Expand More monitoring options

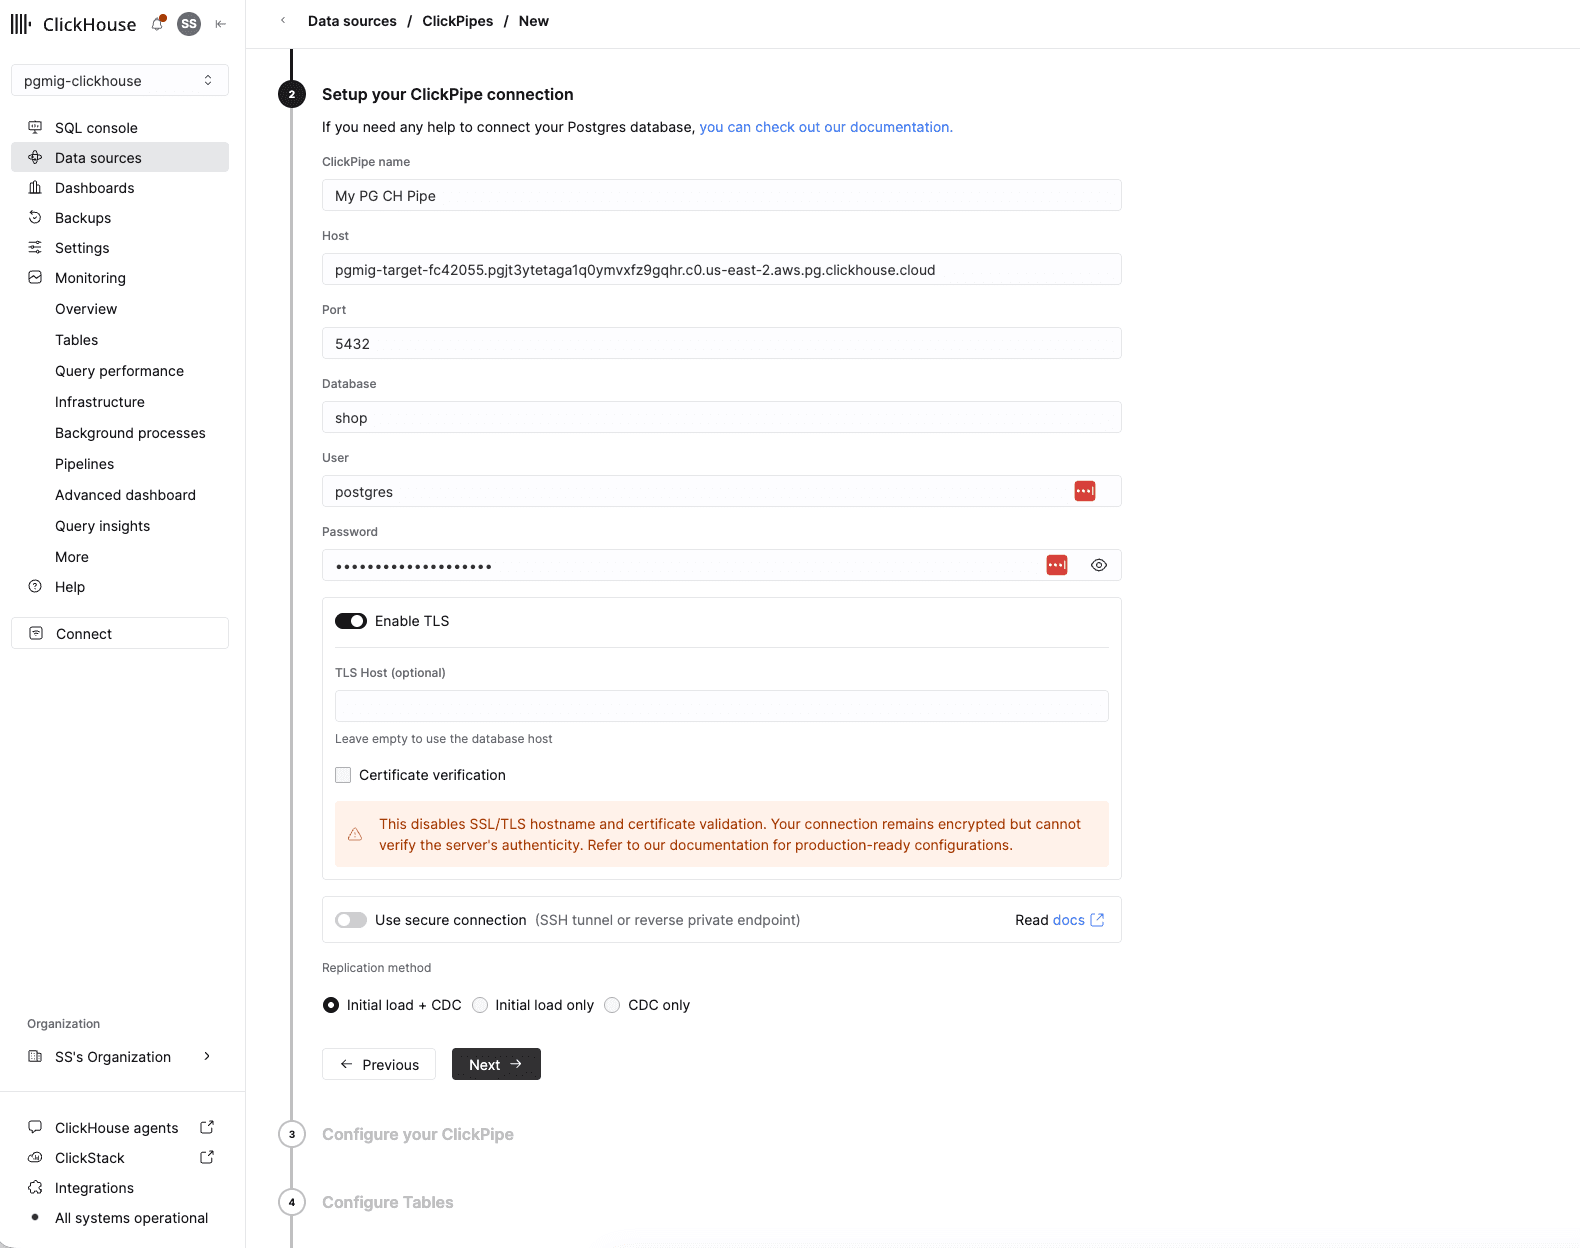click(x=72, y=557)
